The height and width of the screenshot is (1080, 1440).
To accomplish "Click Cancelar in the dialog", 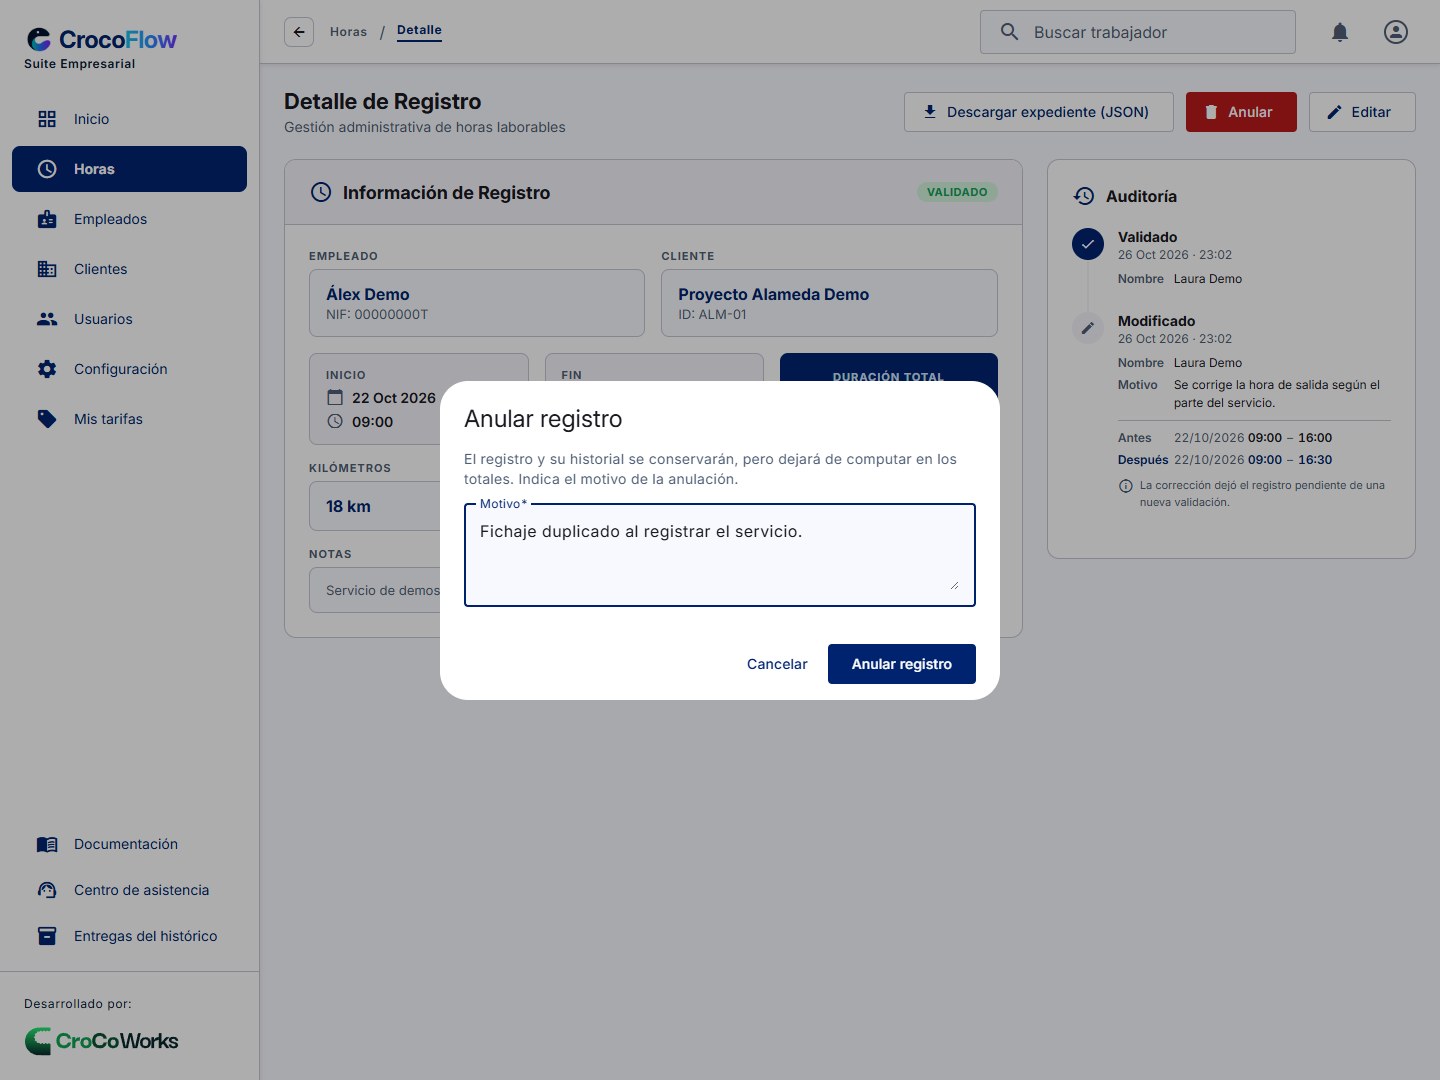I will click(777, 664).
